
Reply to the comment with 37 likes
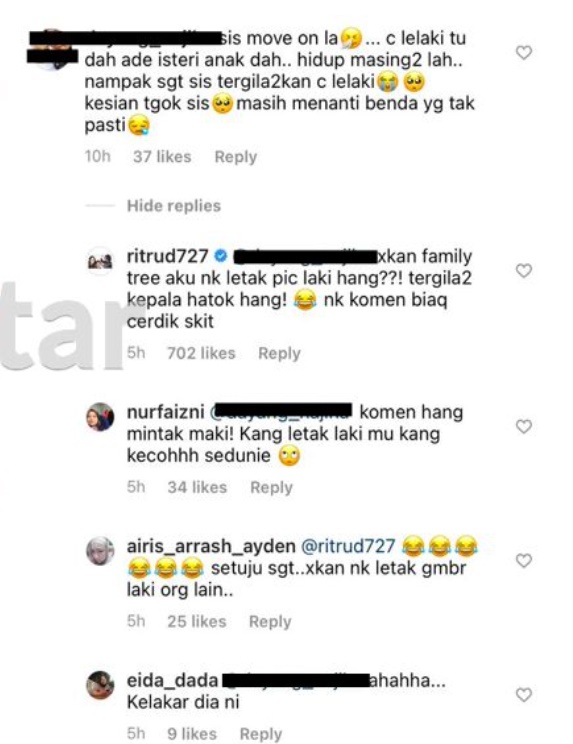tap(236, 157)
